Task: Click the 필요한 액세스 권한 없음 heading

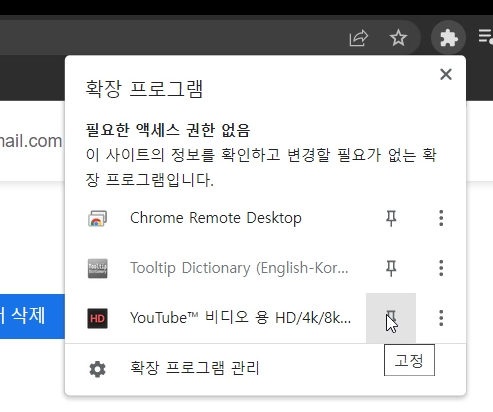Action: (168, 130)
